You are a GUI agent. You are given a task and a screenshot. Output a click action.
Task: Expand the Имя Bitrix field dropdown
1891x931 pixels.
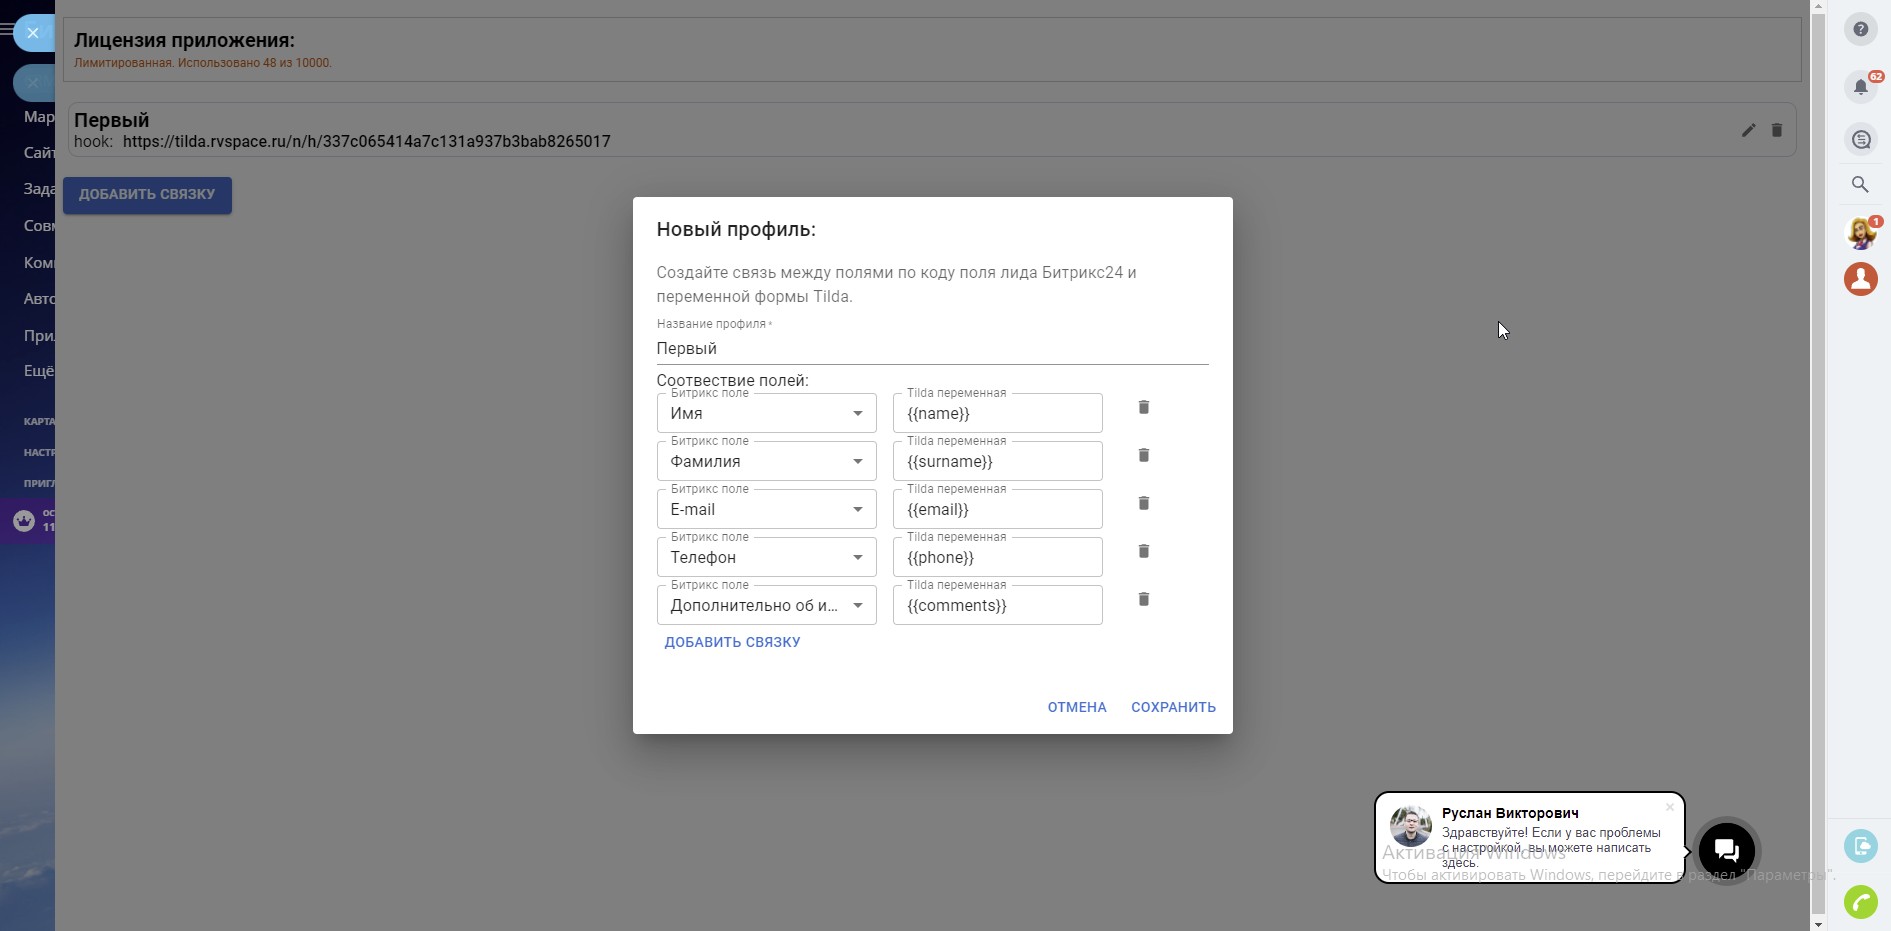point(766,413)
